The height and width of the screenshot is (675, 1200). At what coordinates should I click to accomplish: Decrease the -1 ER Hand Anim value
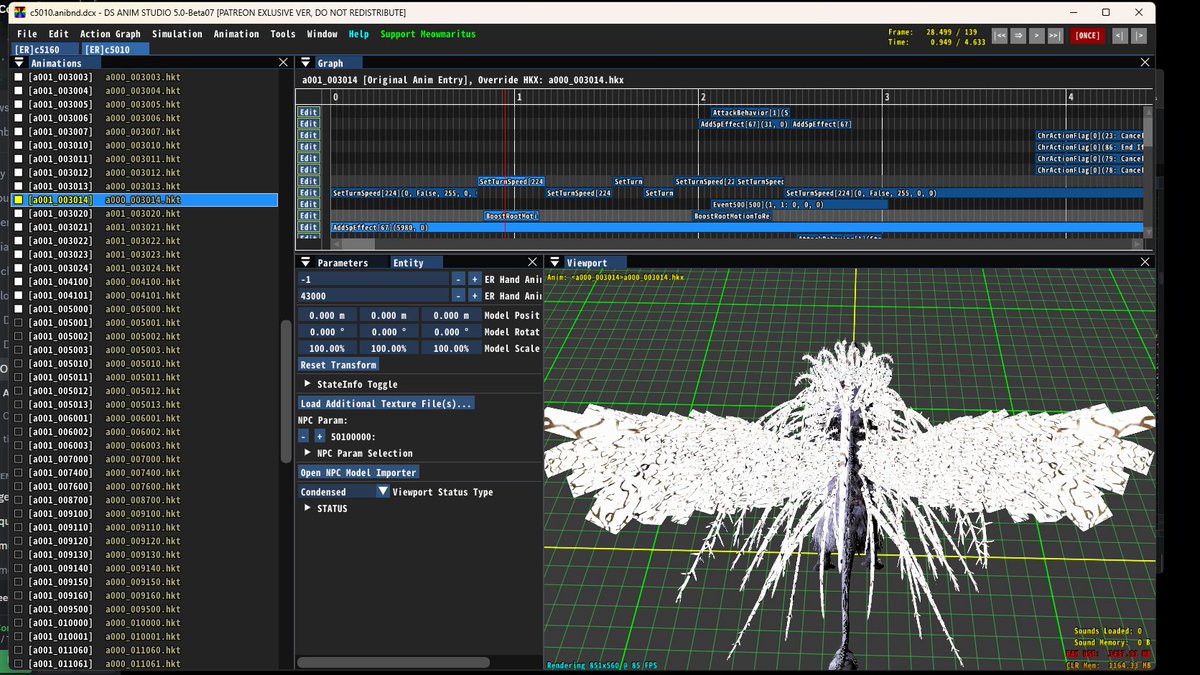(x=458, y=280)
